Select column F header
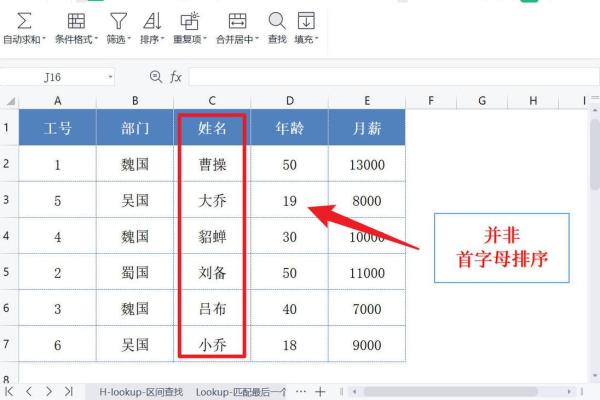 coord(431,101)
